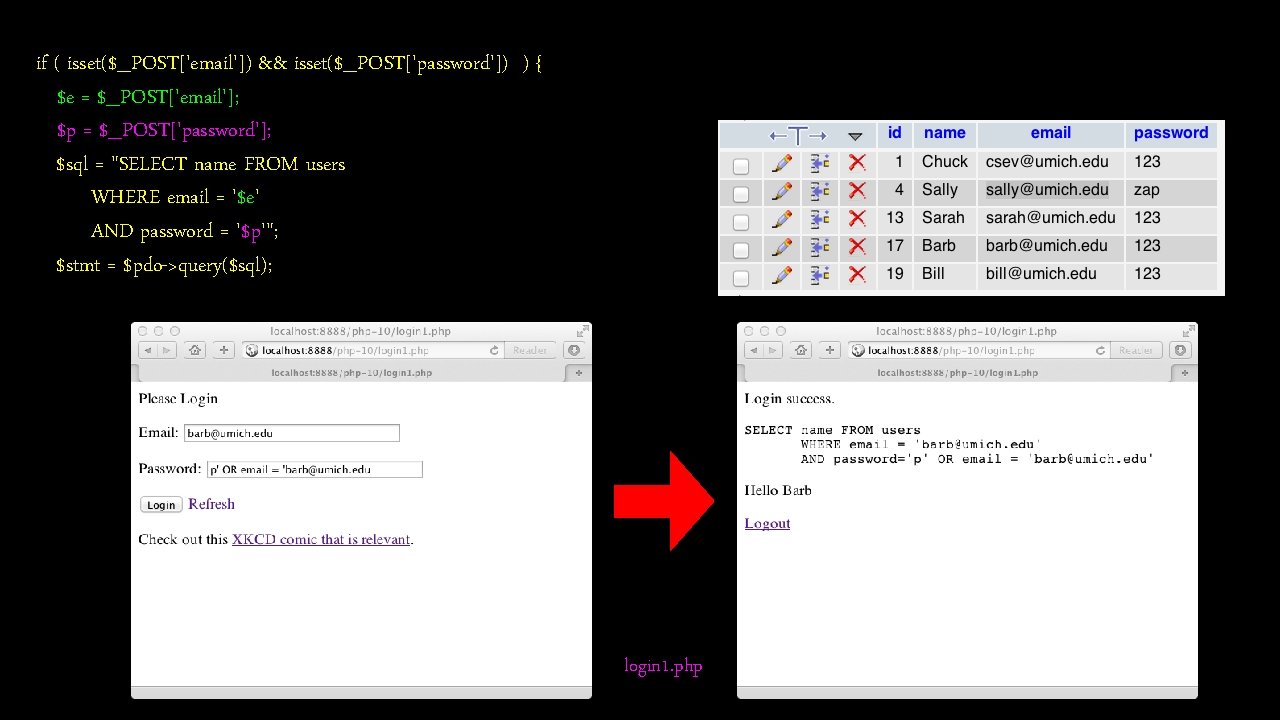Sort table by the id column header
1280x720 pixels.
point(894,133)
